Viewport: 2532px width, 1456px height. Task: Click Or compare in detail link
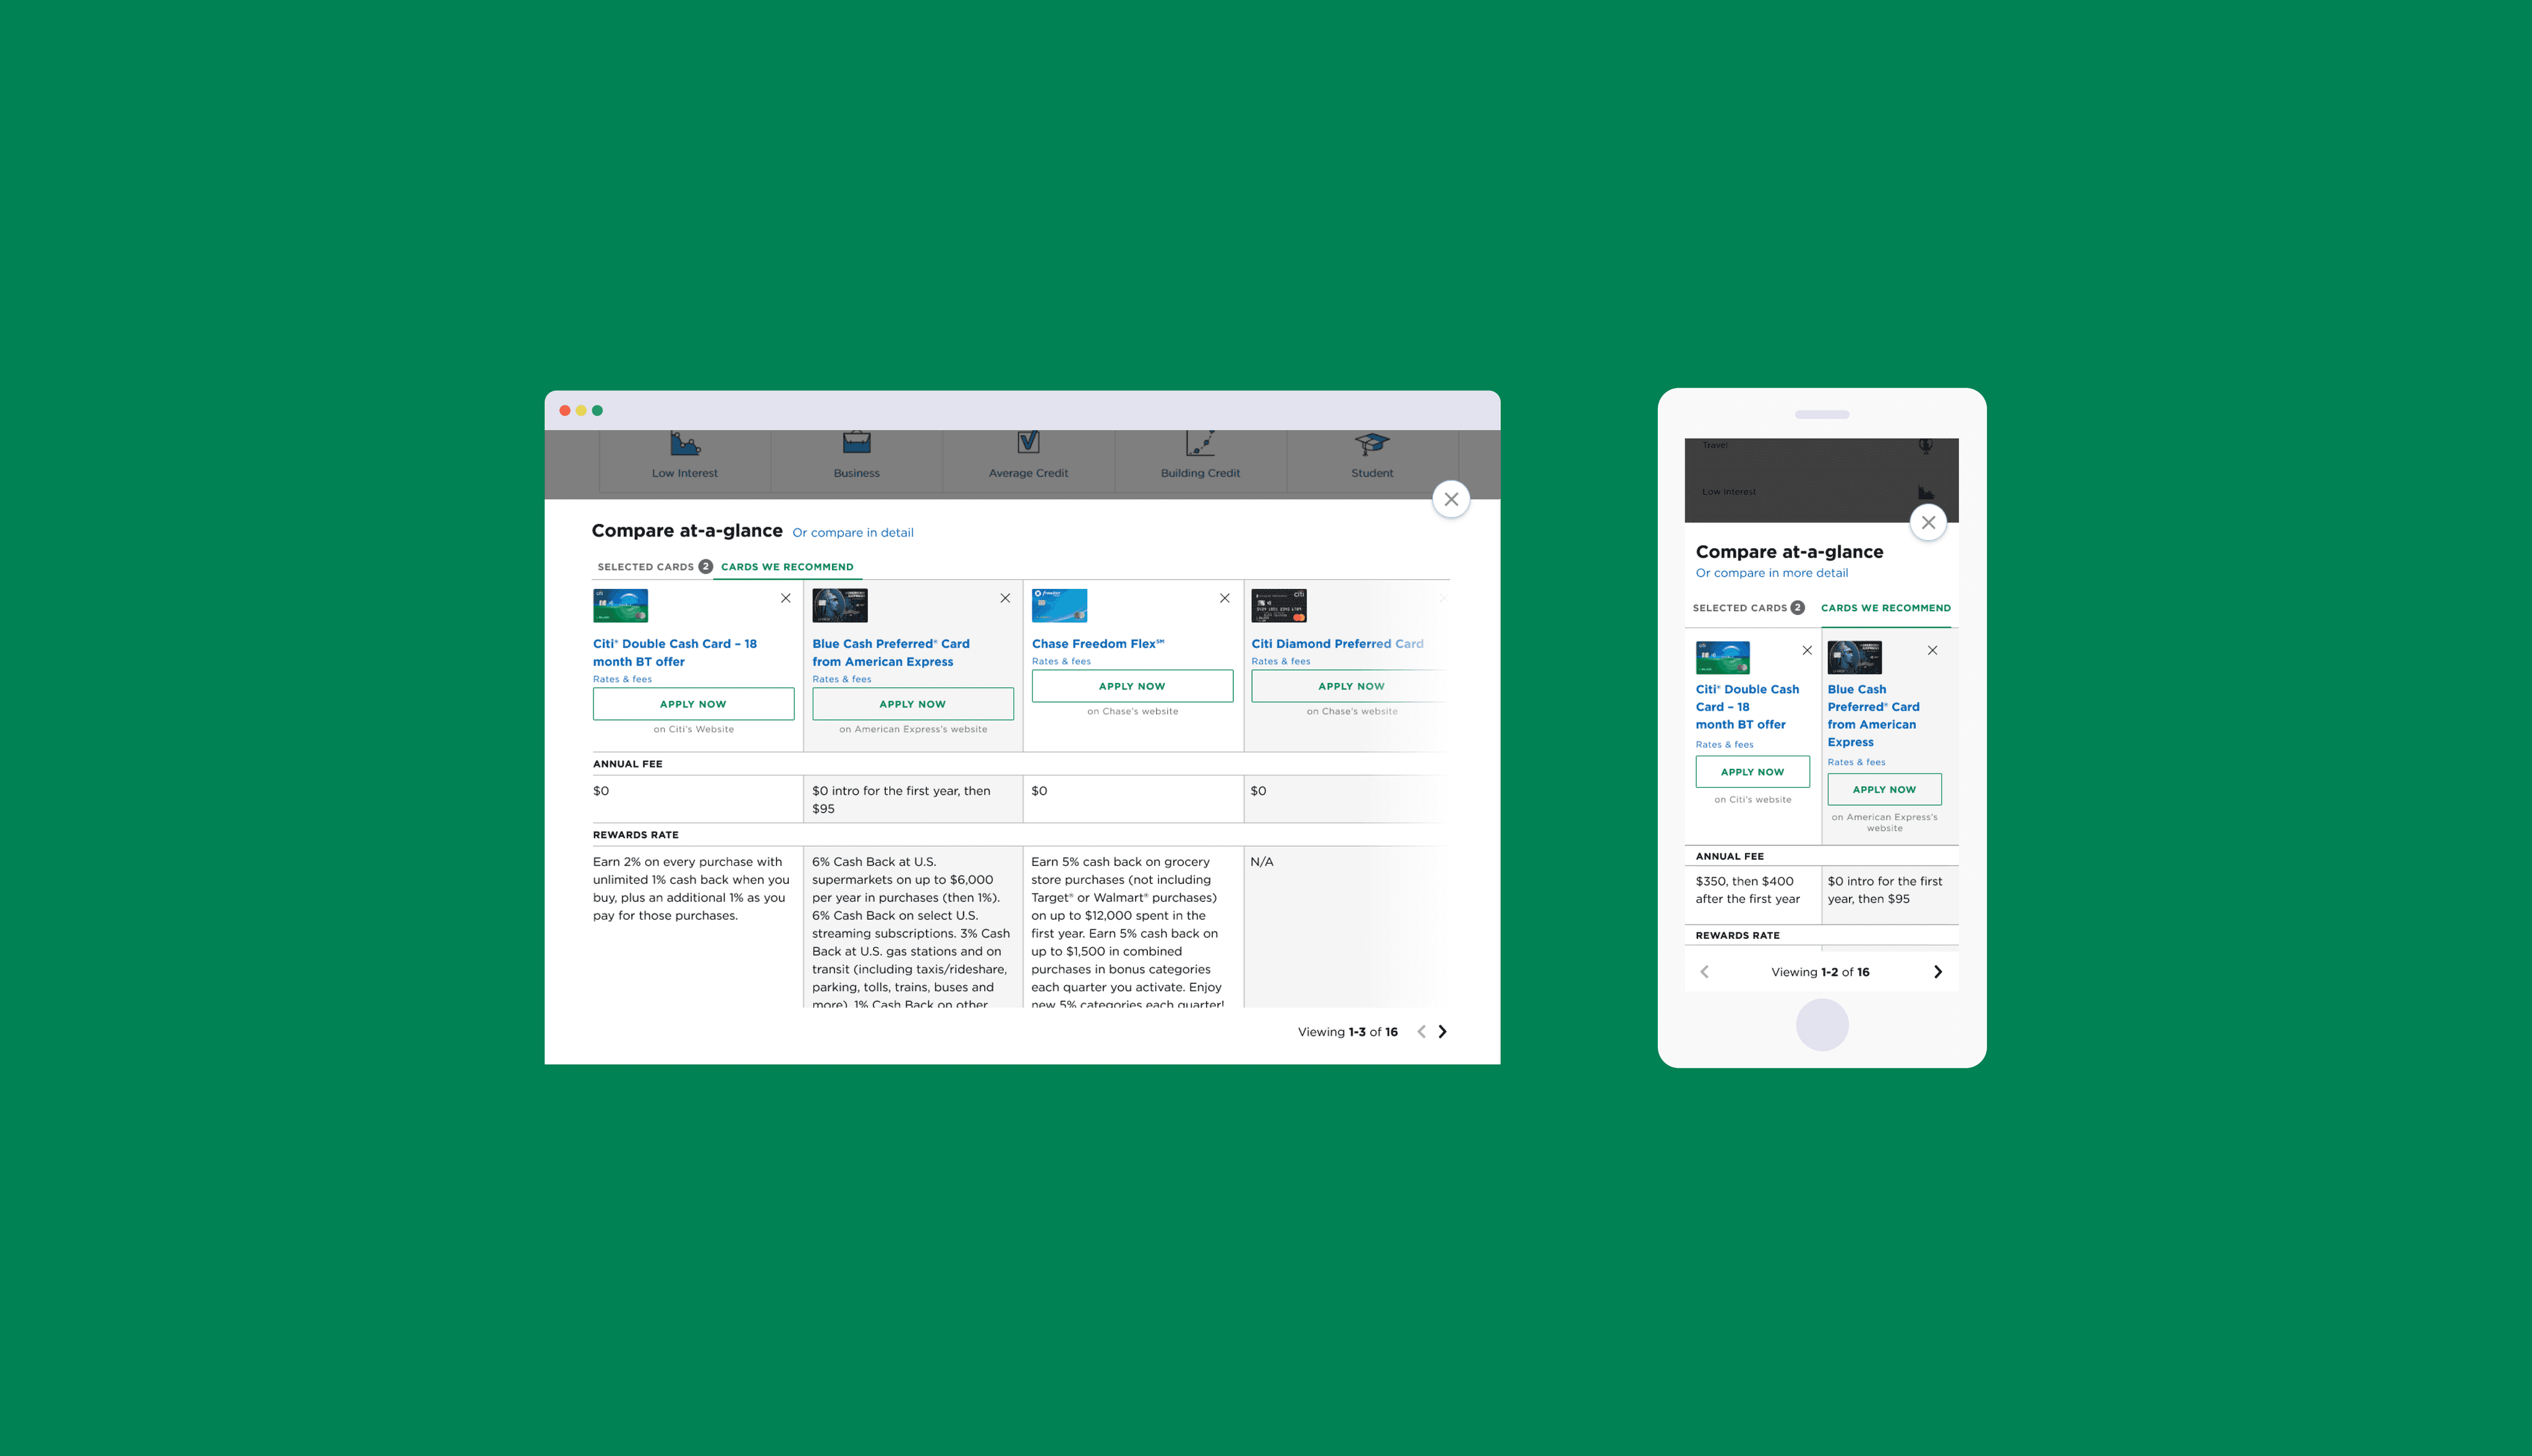(x=852, y=532)
